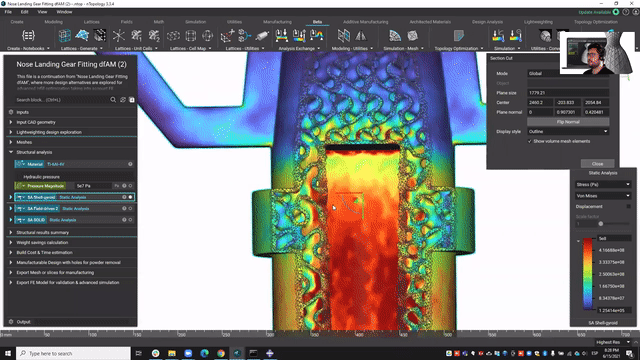Click the Plane size input field
The image size is (640, 360).
pos(568,93)
